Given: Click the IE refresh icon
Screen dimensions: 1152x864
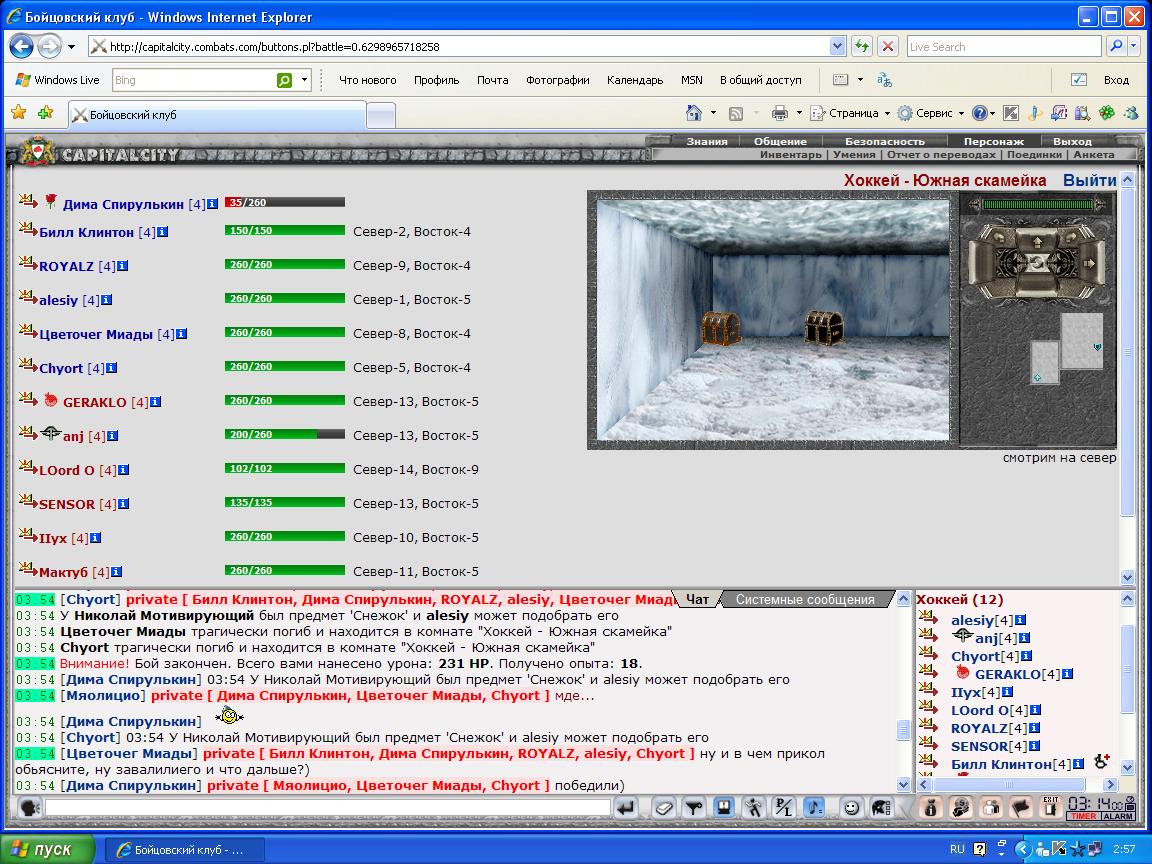Looking at the screenshot, I should pos(862,46).
